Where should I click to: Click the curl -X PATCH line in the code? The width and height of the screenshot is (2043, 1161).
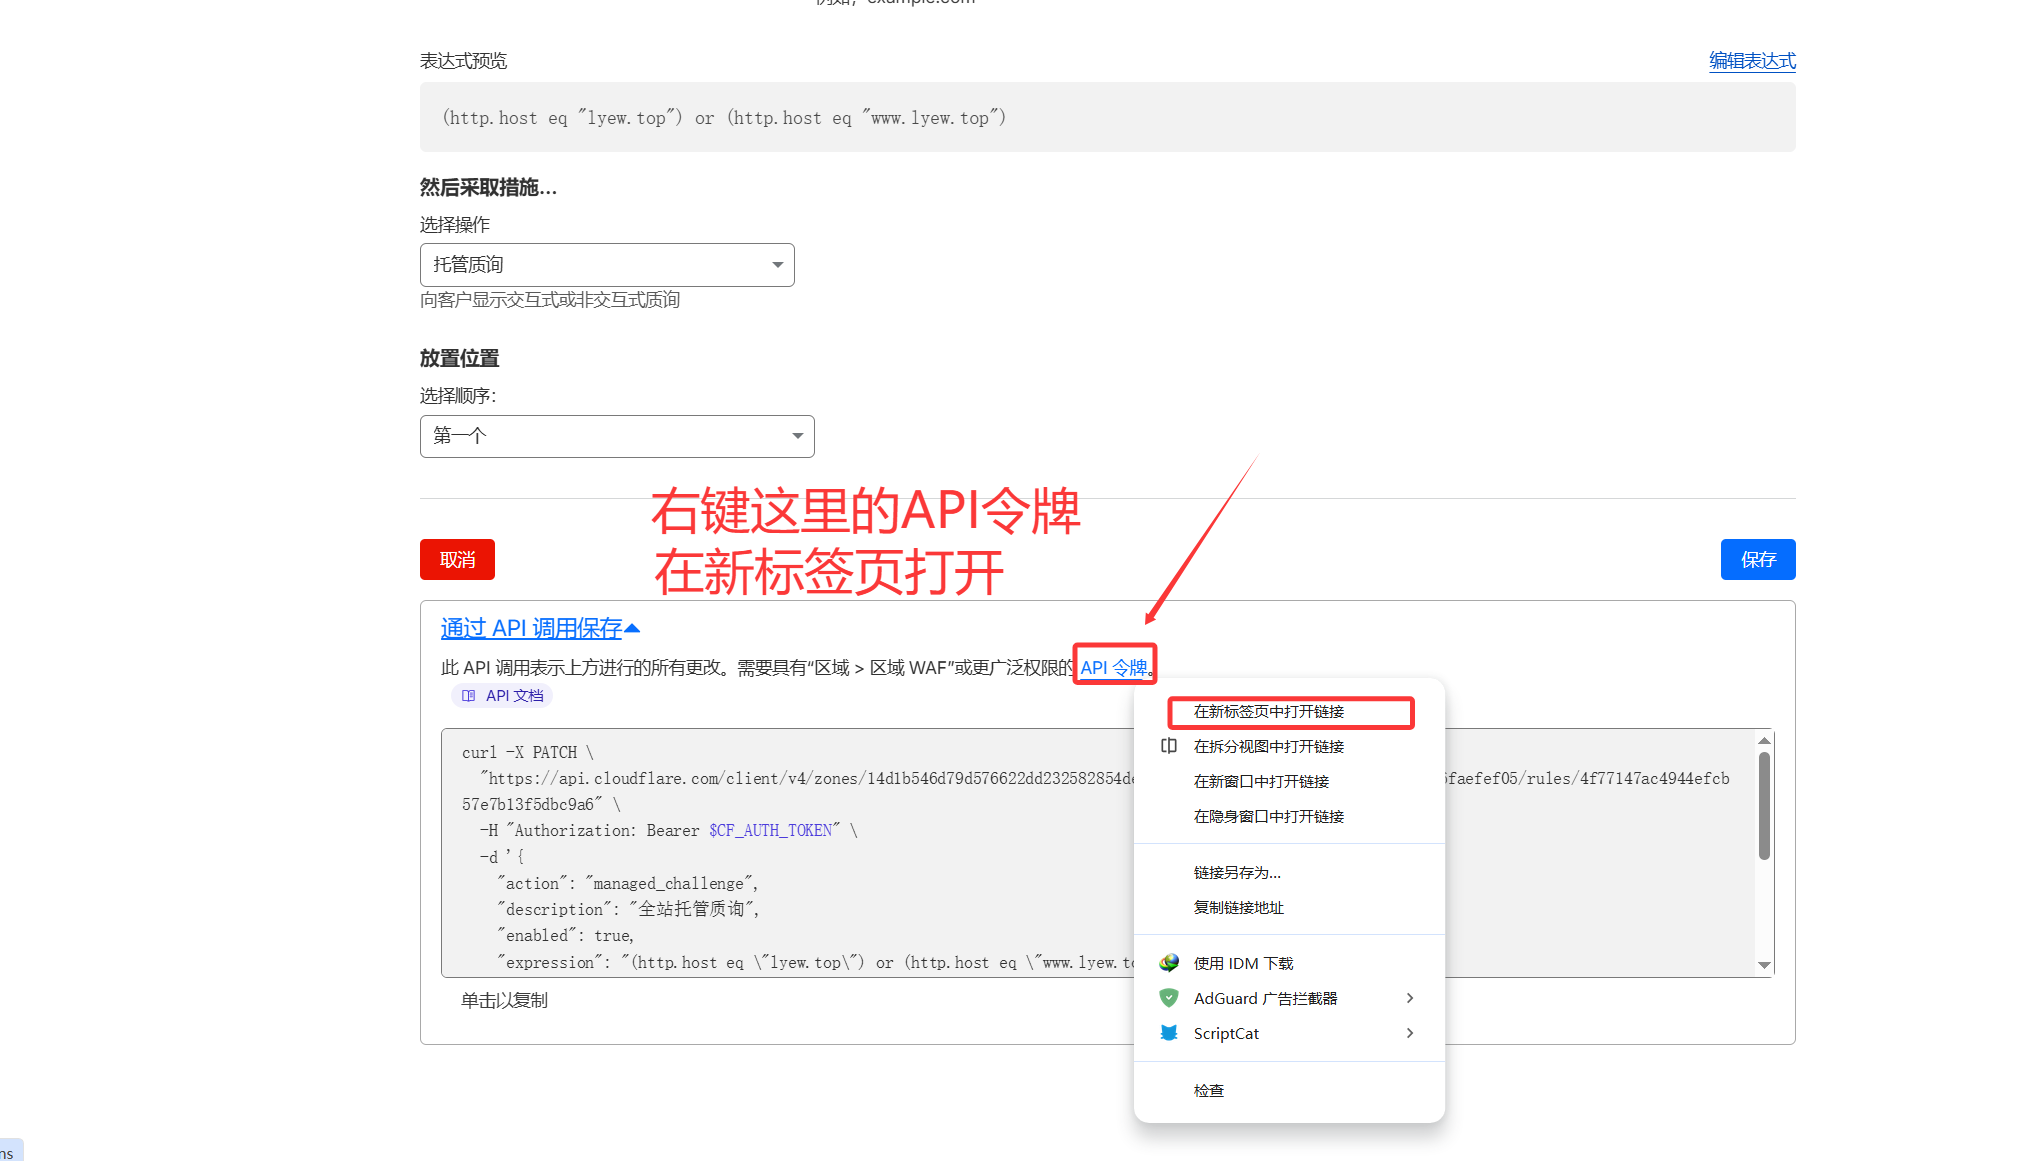[528, 753]
